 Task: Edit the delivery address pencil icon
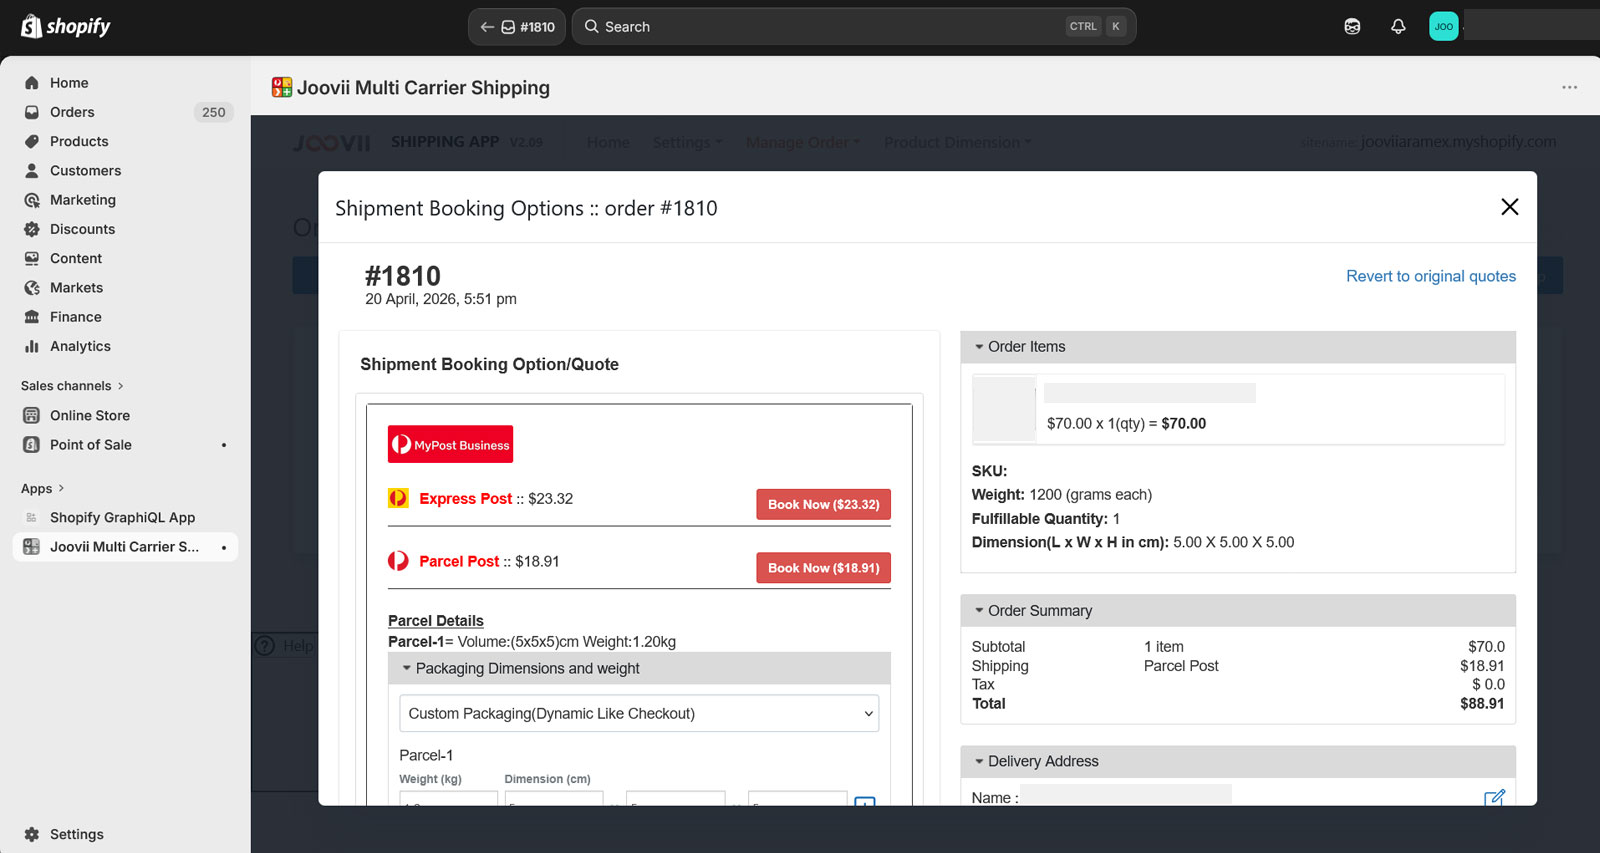click(x=1494, y=798)
